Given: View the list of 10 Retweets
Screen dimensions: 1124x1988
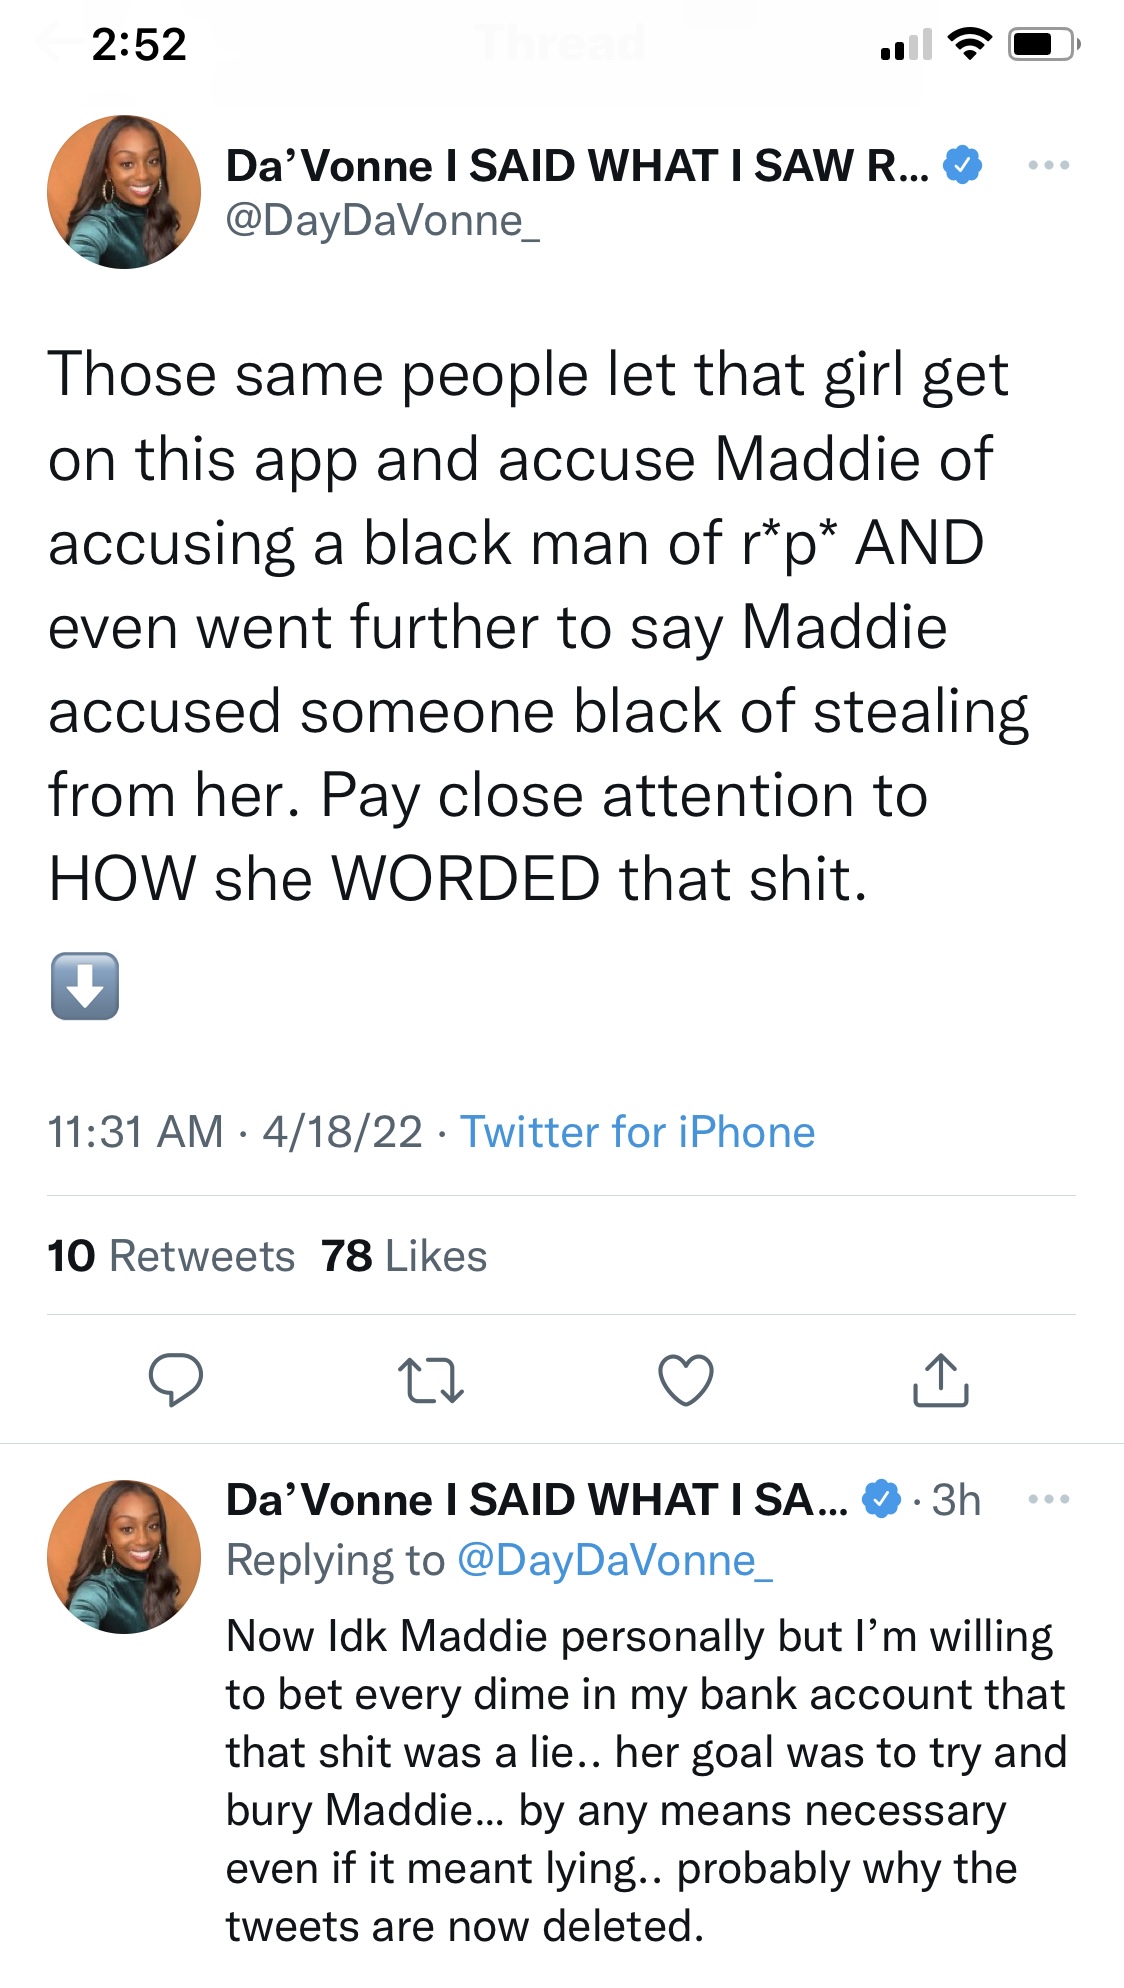Looking at the screenshot, I should (171, 1256).
